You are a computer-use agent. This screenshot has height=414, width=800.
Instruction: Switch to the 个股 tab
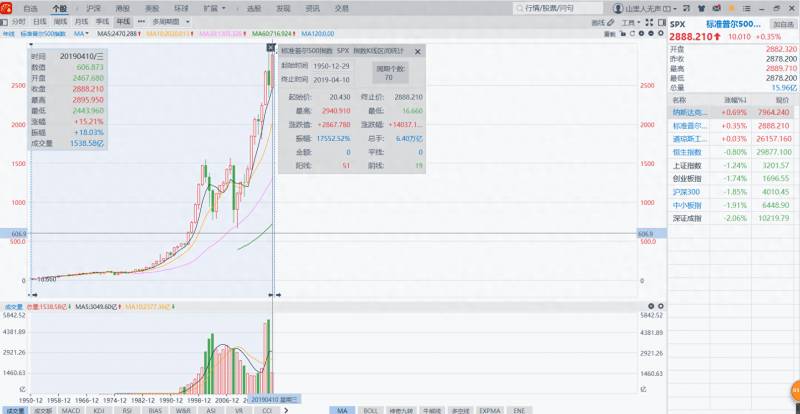coord(59,9)
